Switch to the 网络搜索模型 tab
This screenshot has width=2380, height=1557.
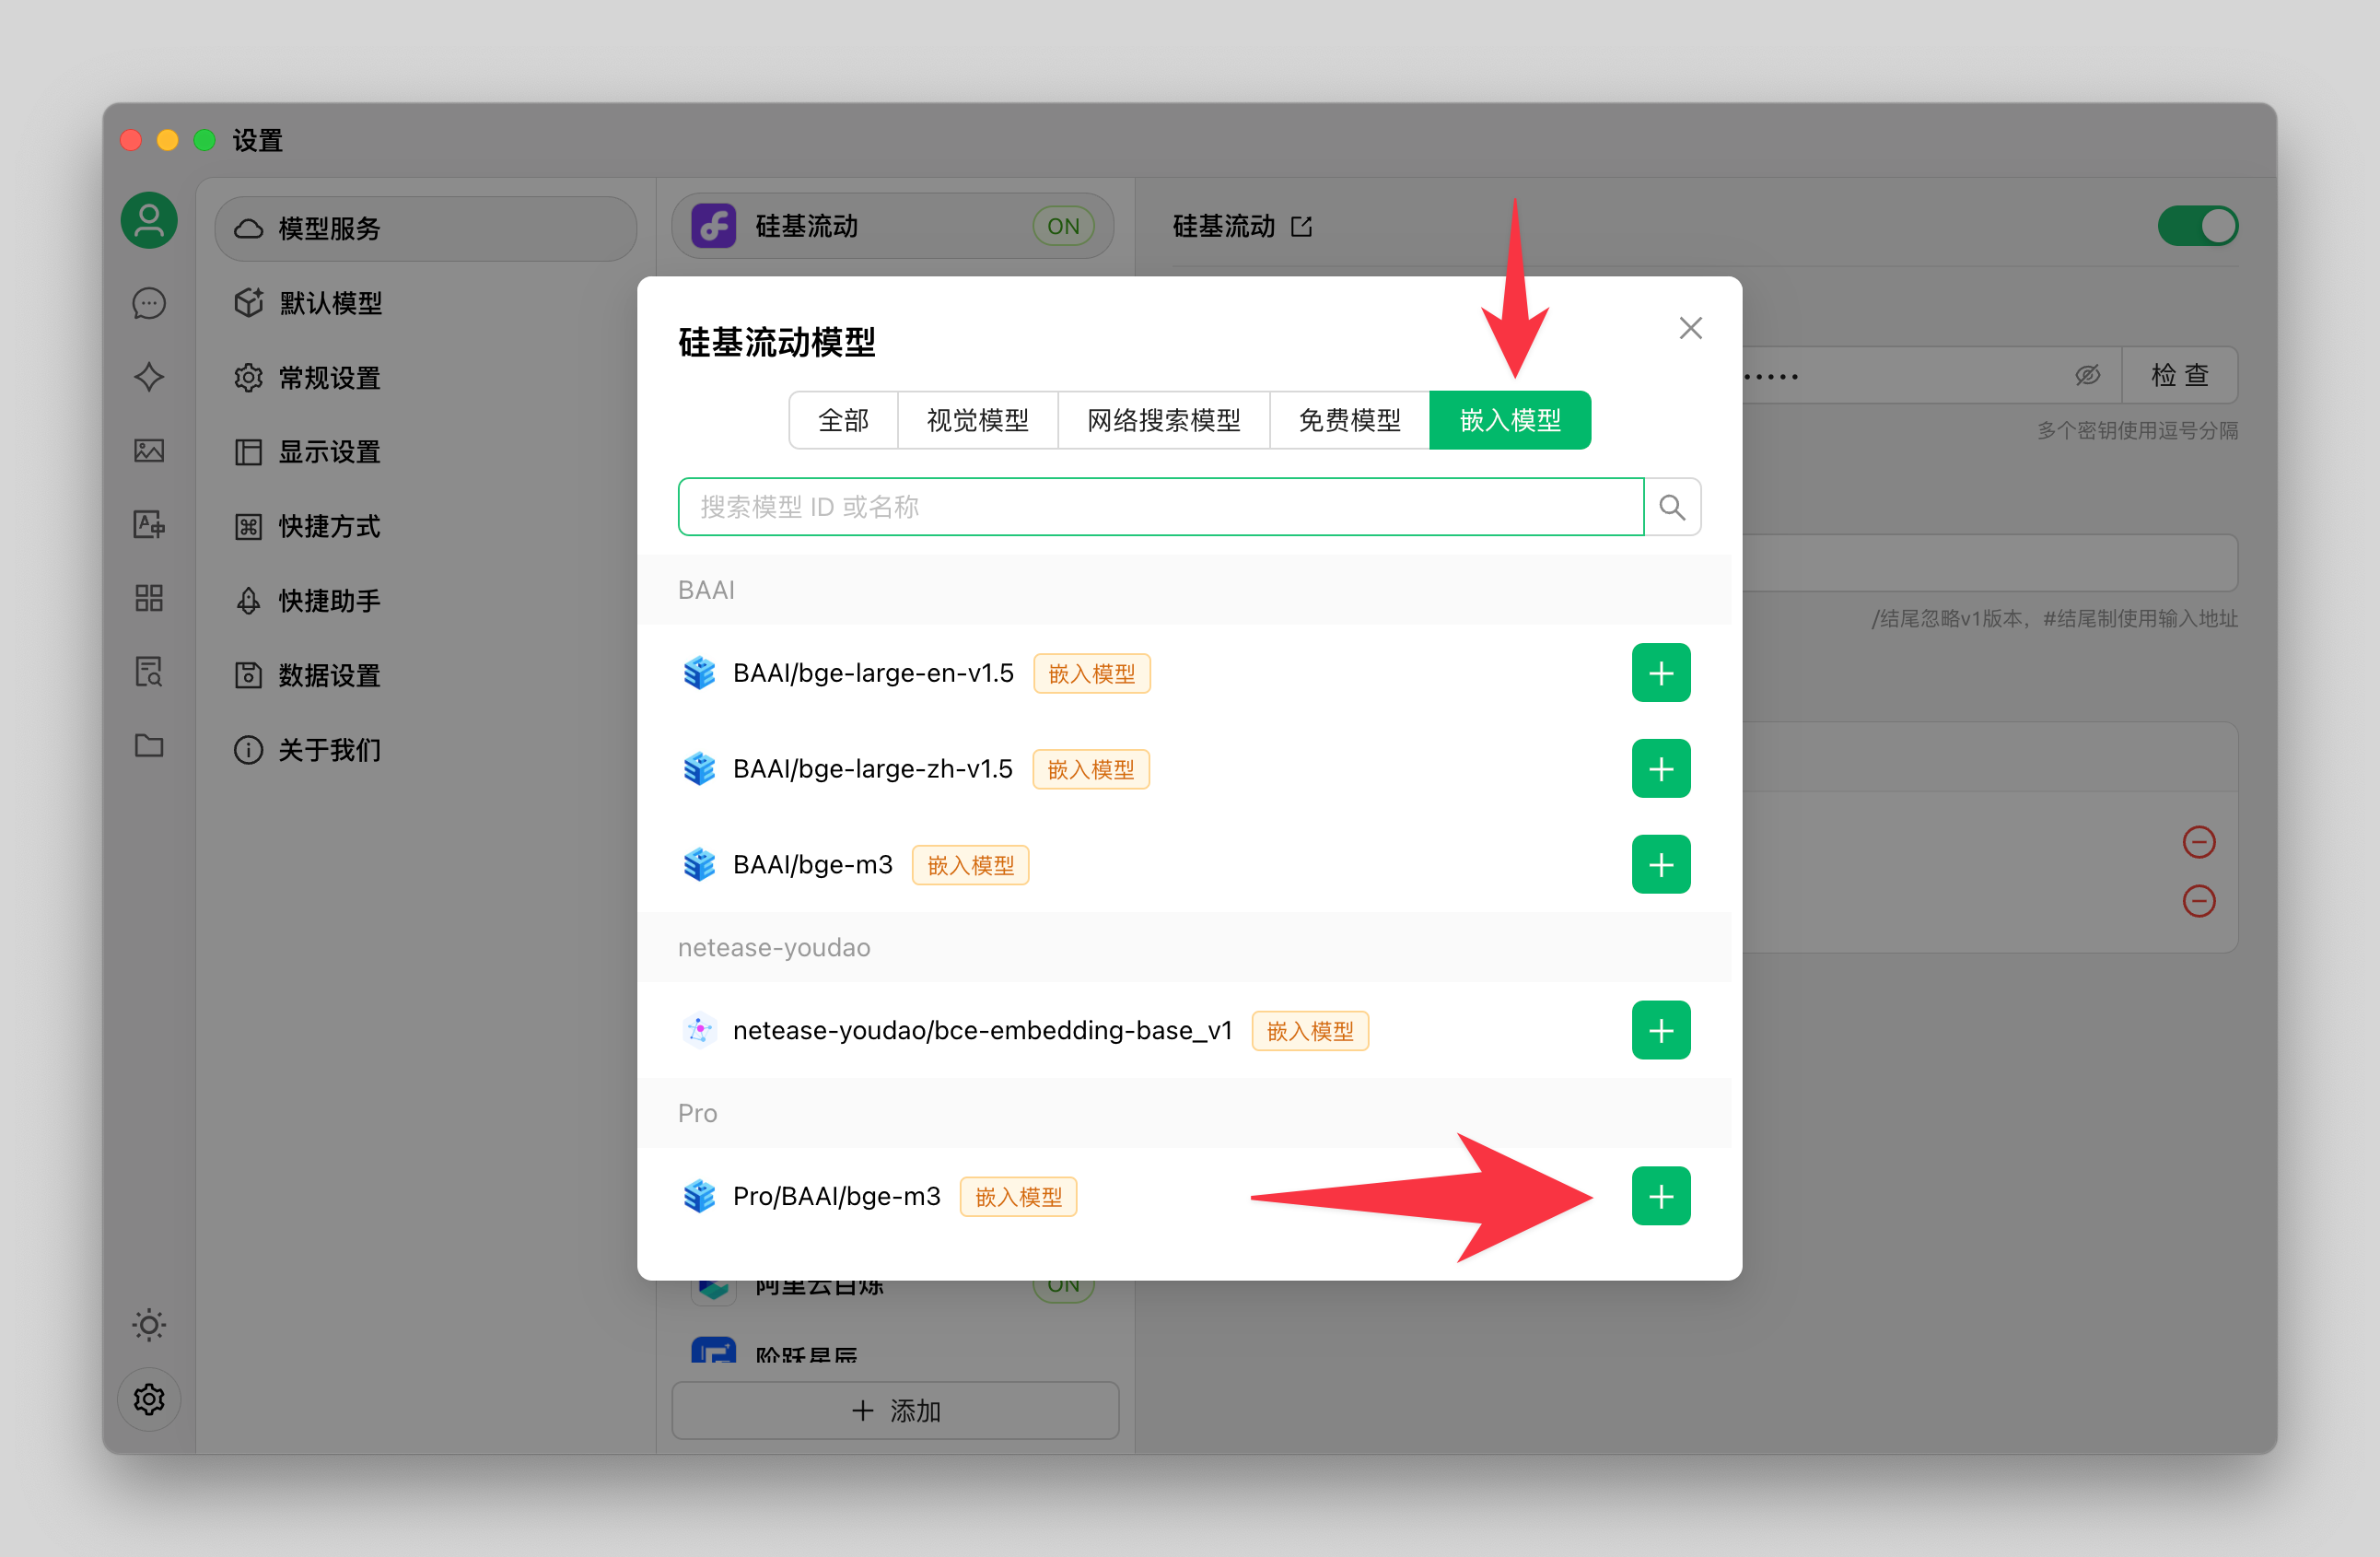1163,420
